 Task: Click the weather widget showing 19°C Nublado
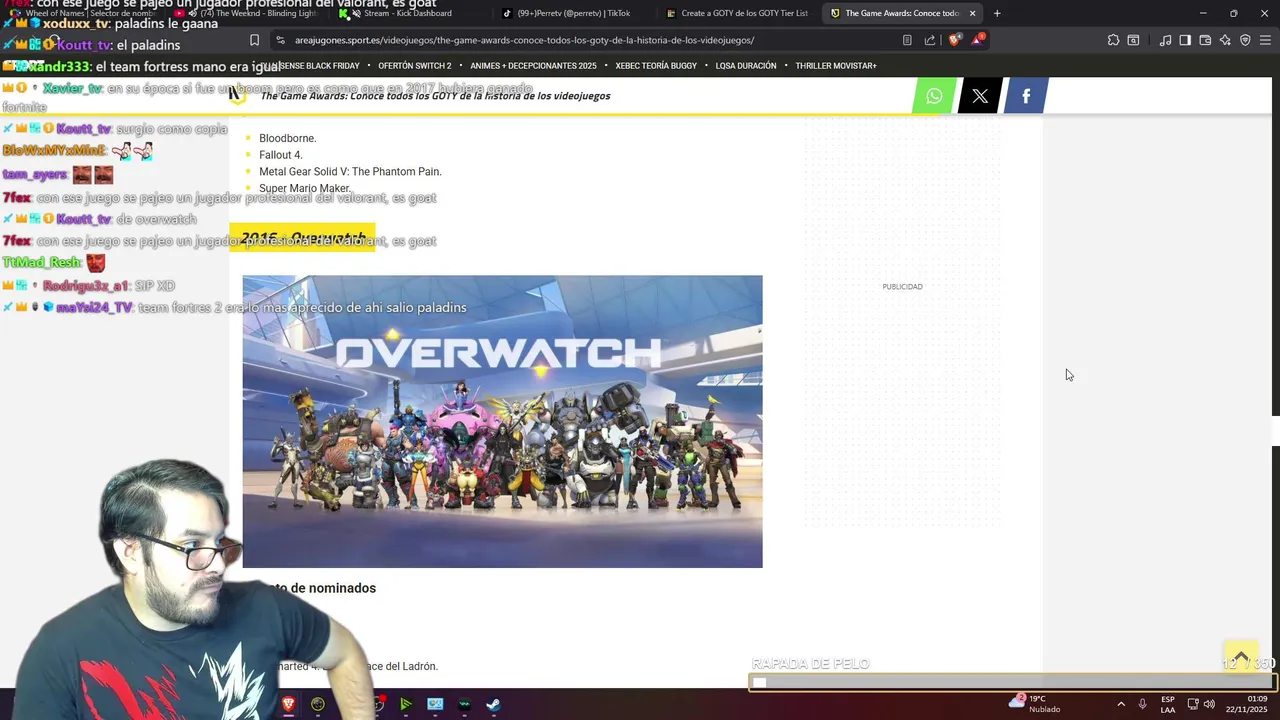point(1036,704)
